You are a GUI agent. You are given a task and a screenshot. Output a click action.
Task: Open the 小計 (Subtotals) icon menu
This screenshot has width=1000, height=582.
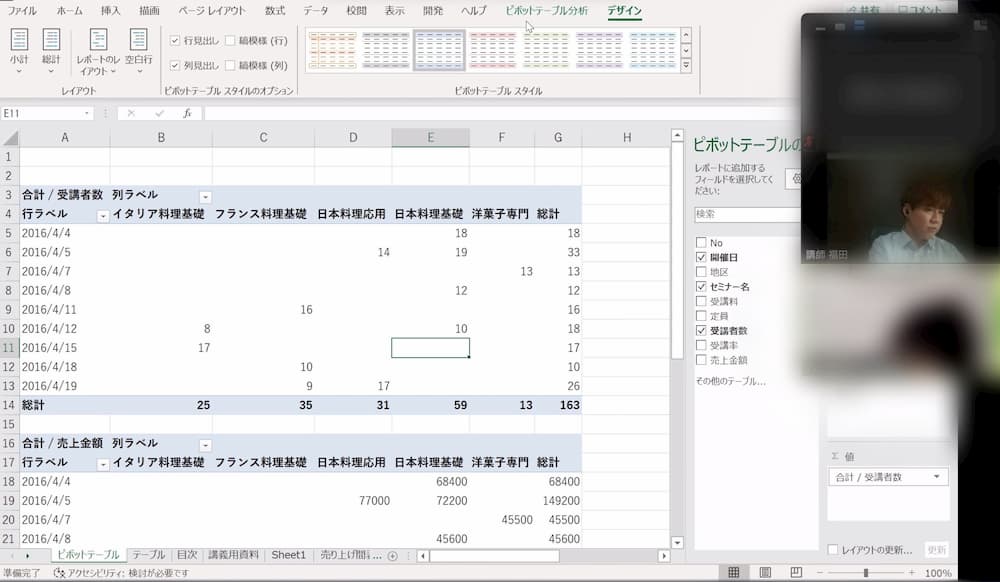coord(19,51)
